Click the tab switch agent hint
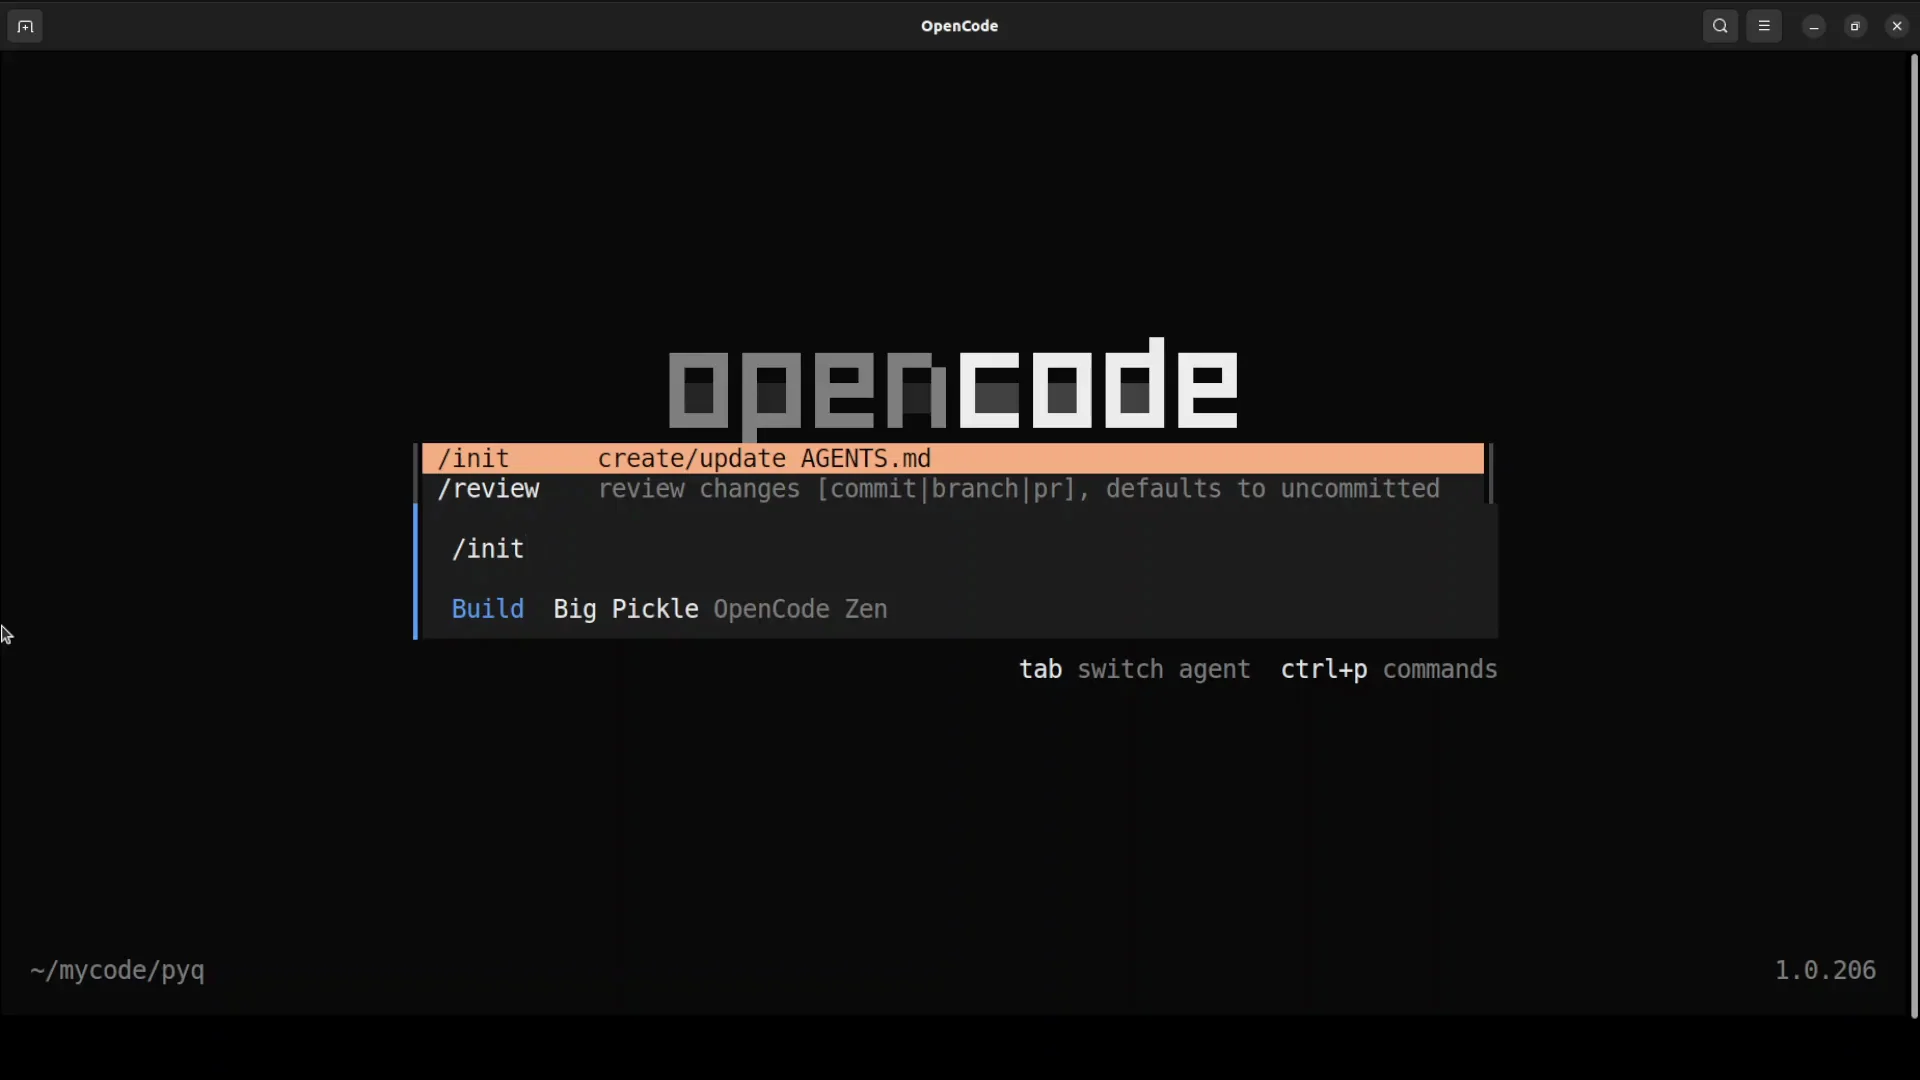 click(x=1134, y=669)
